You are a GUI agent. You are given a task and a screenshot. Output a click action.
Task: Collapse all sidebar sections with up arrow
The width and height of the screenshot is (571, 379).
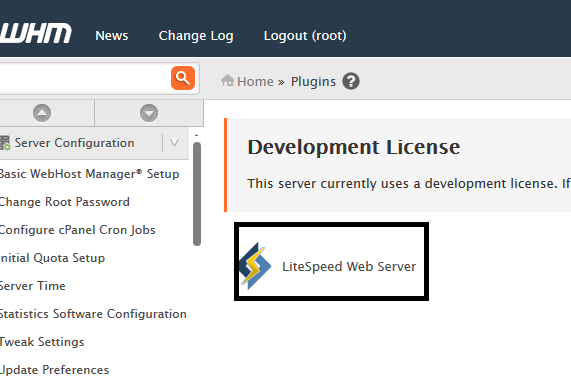[42, 113]
